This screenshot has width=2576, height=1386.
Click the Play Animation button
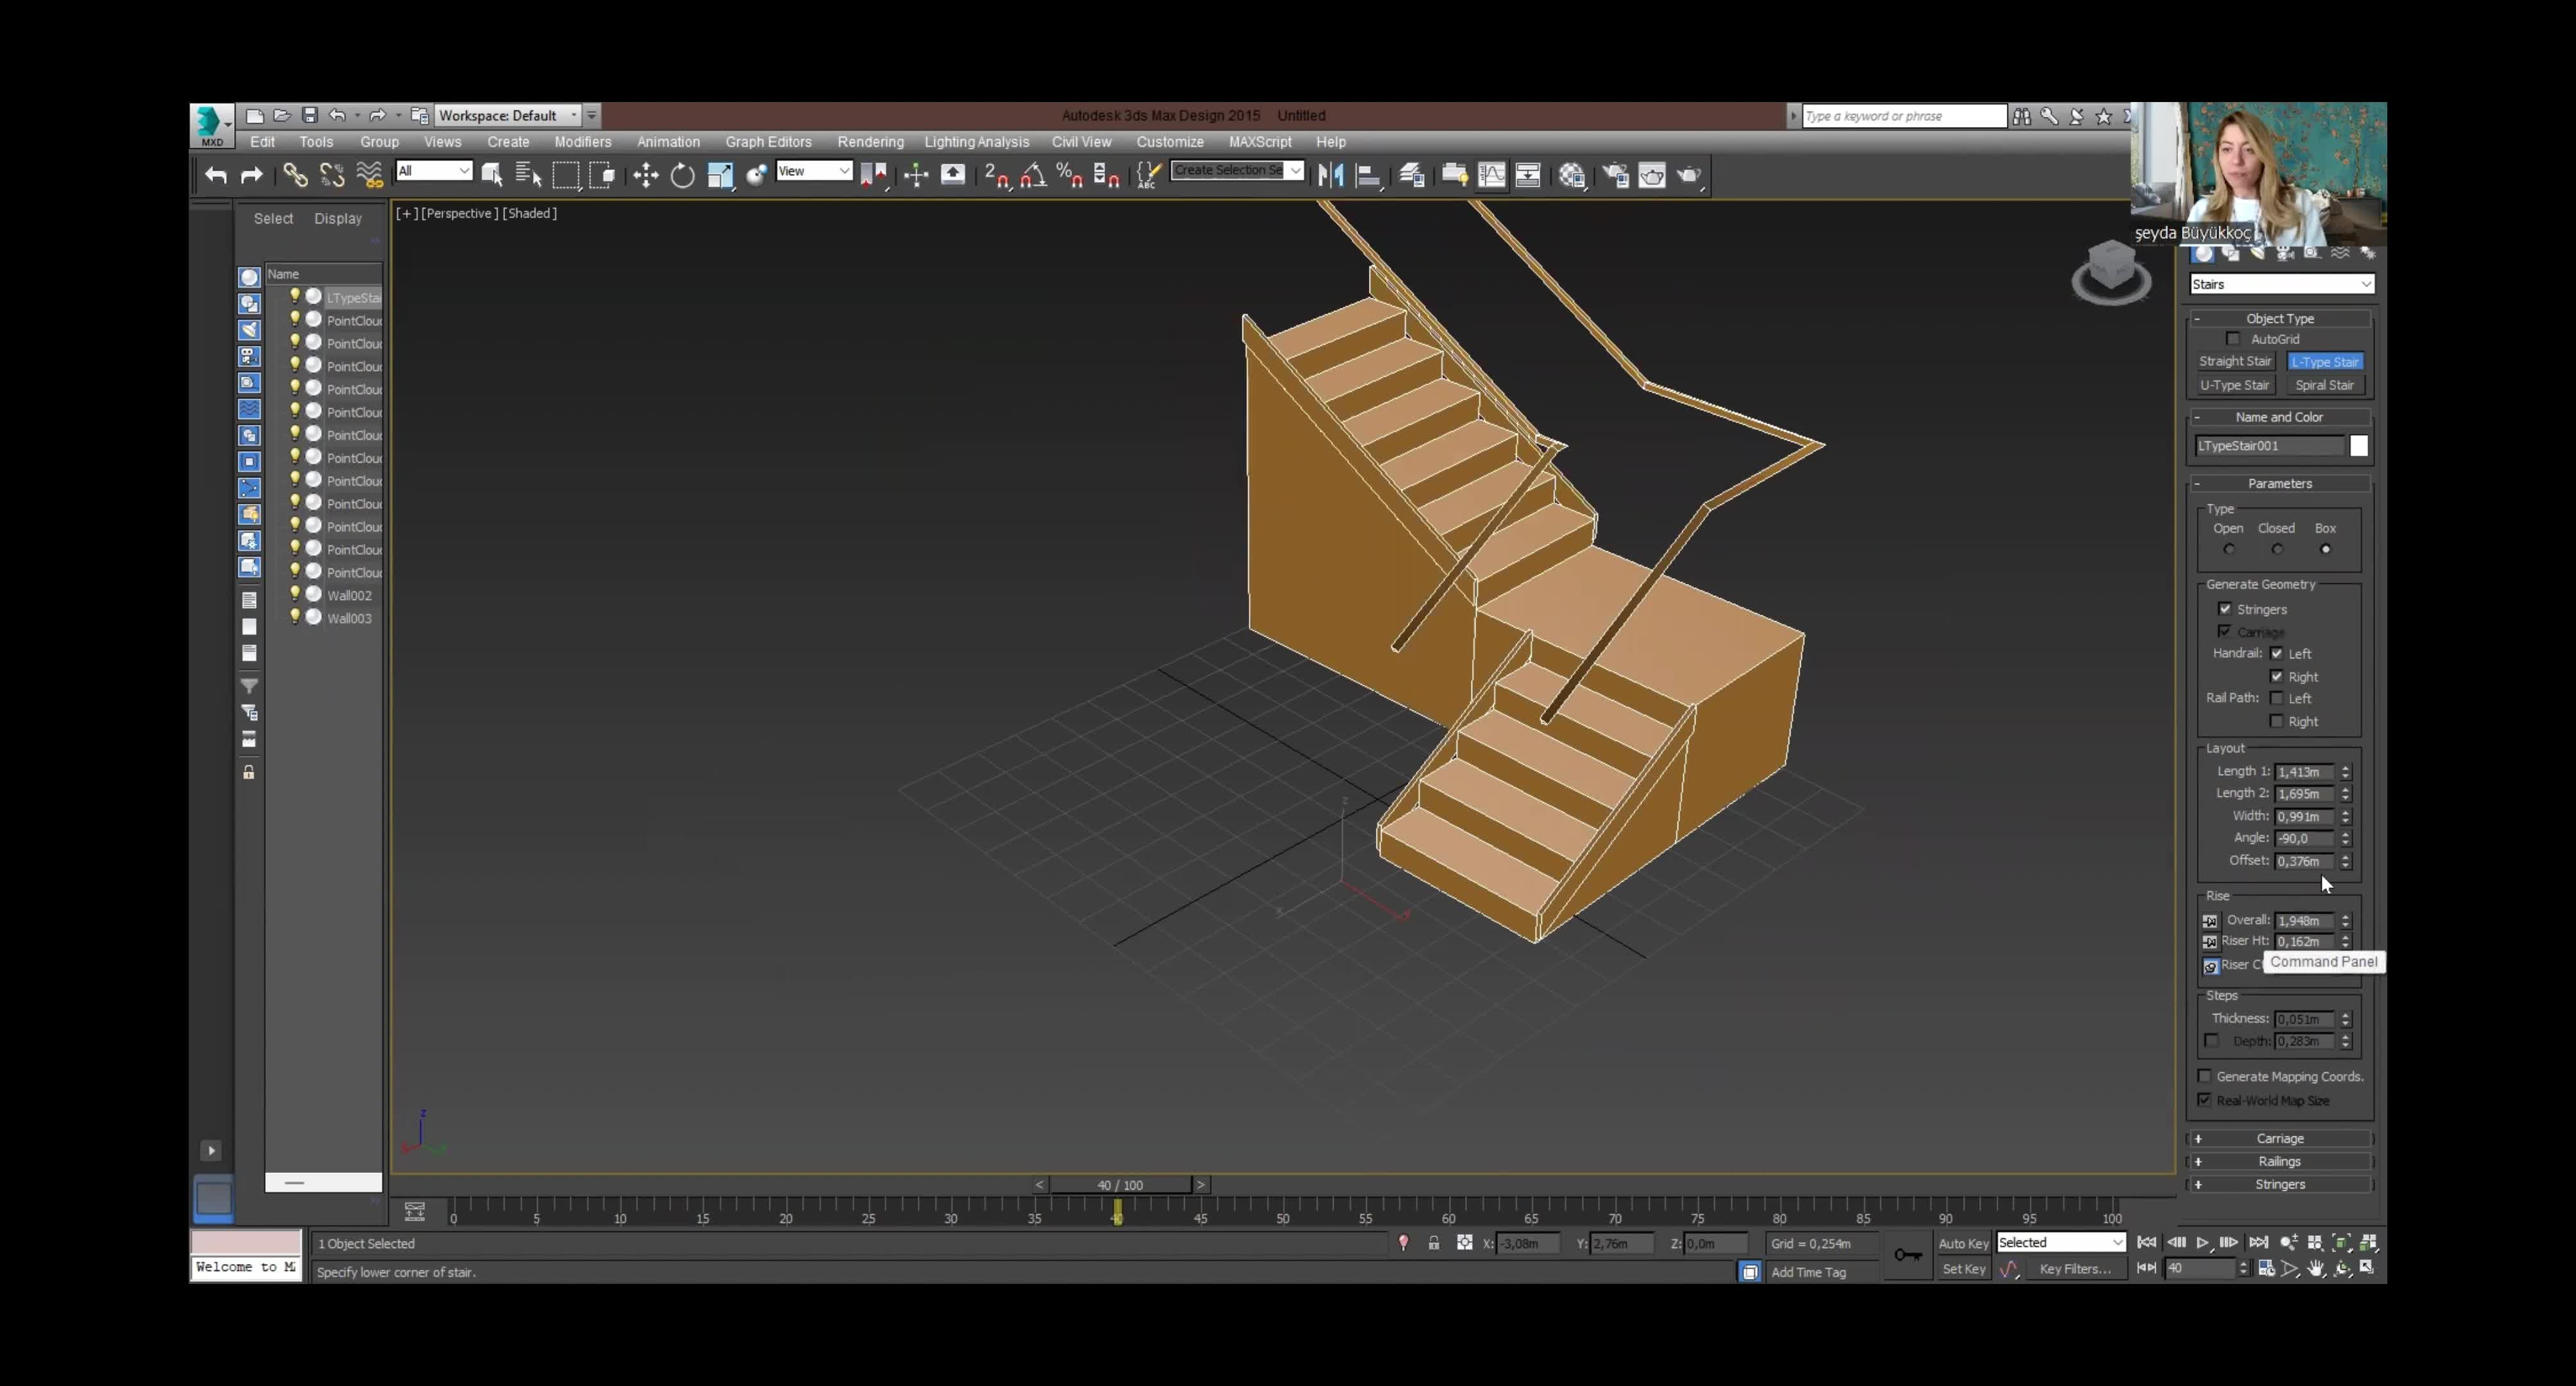pyautogui.click(x=2202, y=1242)
